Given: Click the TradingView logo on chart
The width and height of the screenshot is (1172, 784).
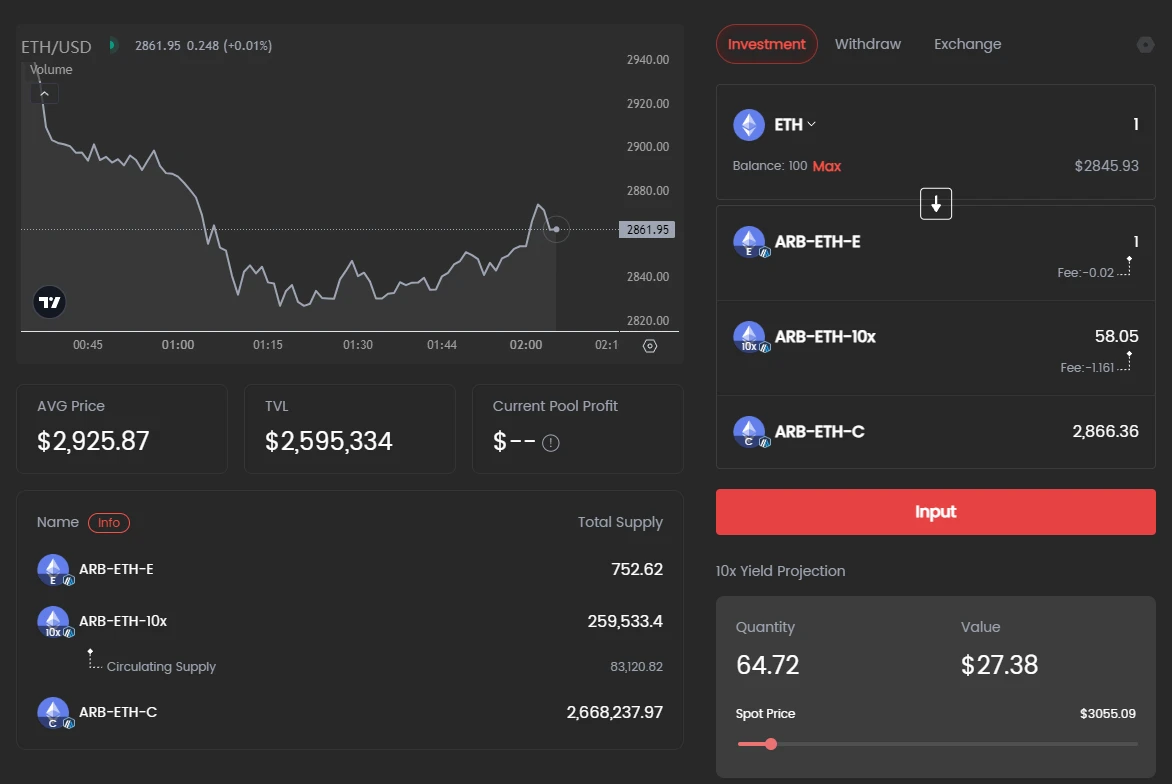Looking at the screenshot, I should click(x=50, y=302).
